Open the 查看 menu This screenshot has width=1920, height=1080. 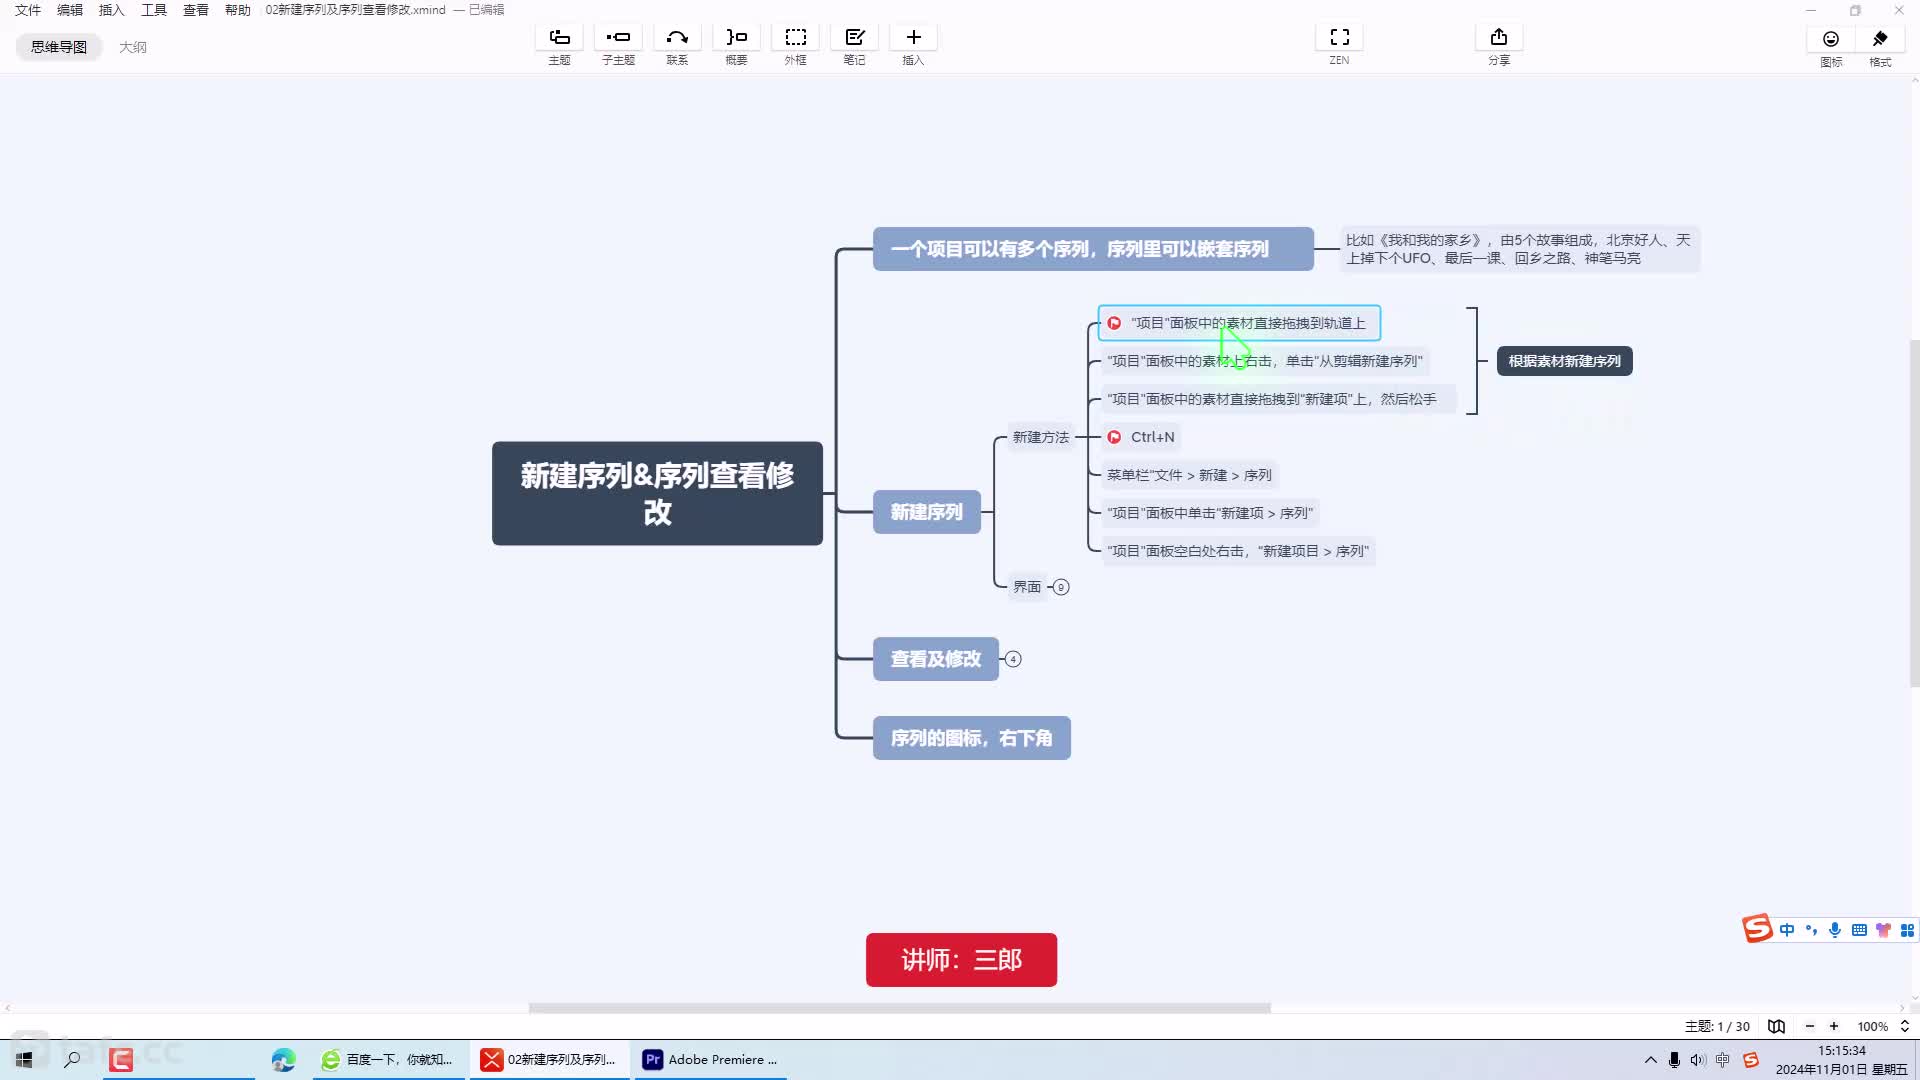coord(196,10)
